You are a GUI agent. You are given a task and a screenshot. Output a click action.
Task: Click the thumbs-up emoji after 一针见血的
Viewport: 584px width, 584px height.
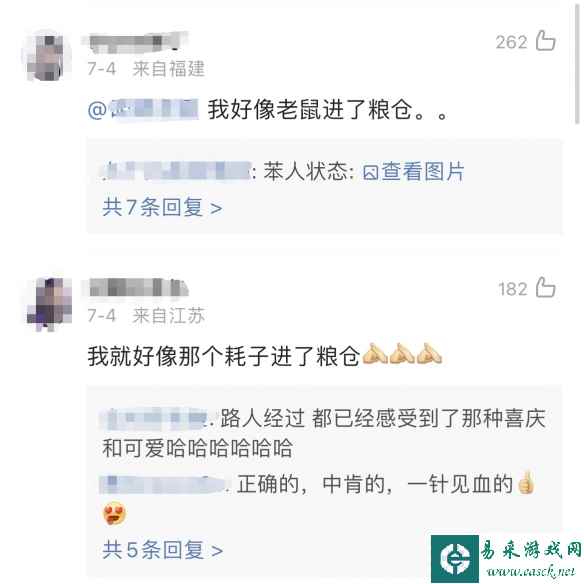coord(526,483)
